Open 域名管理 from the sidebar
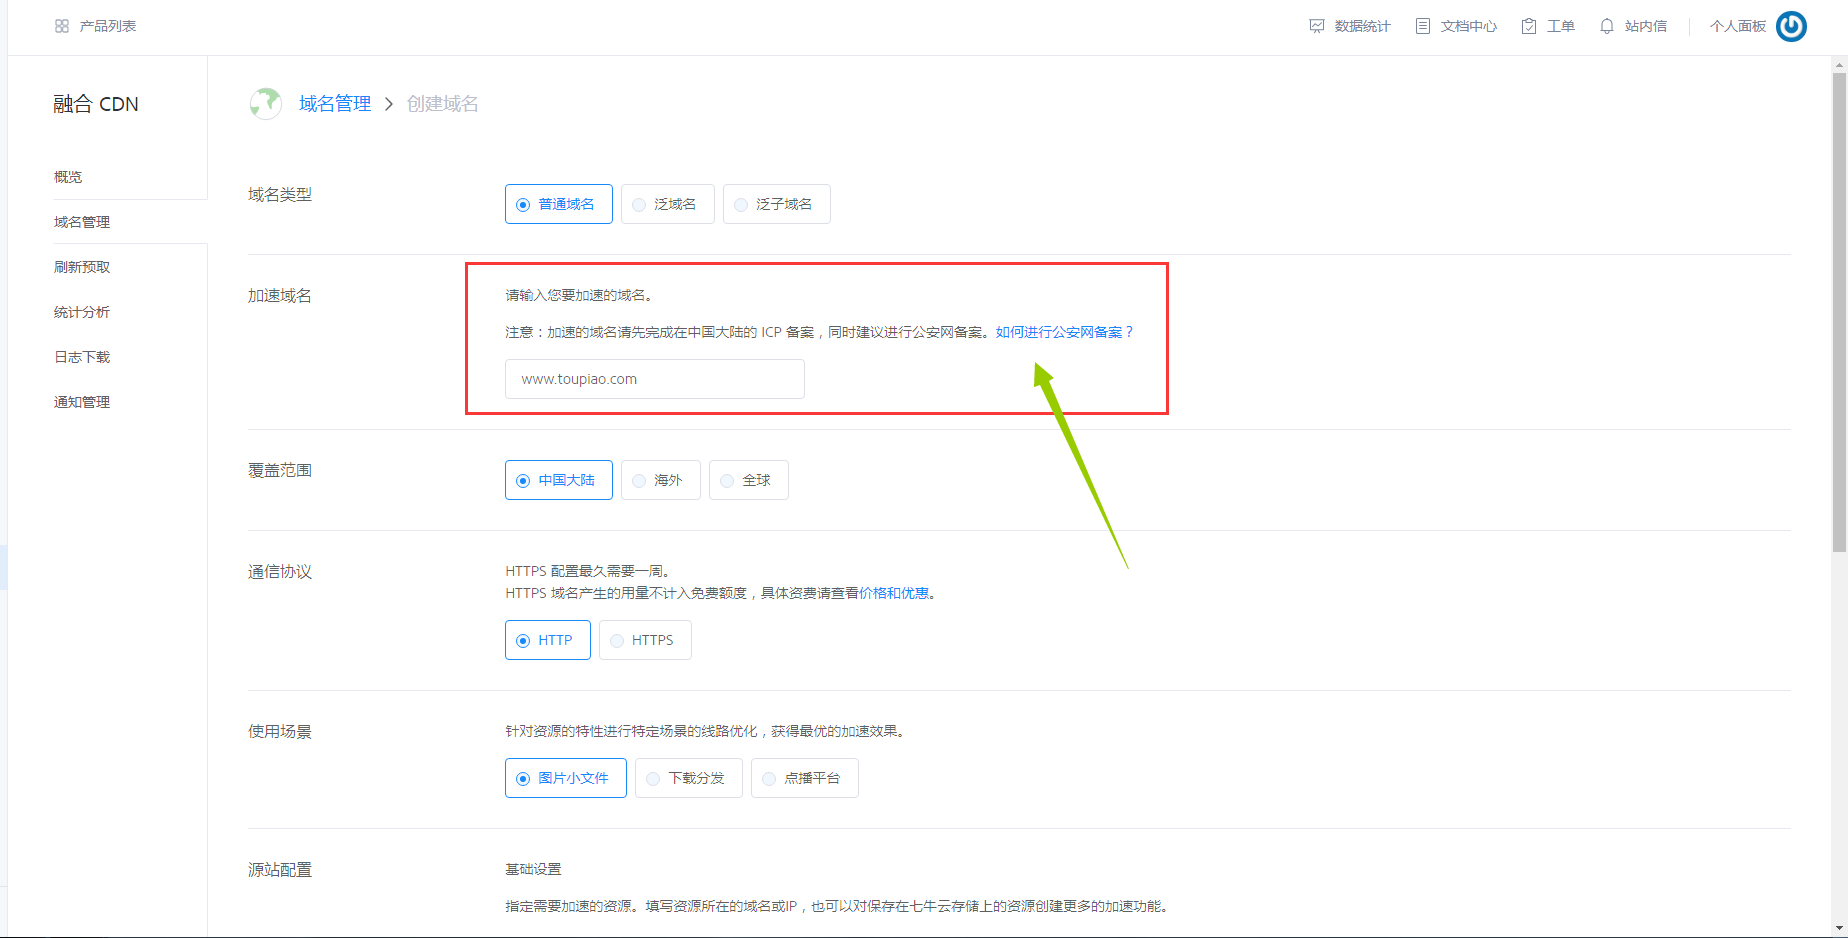The image size is (1848, 938). tap(81, 221)
